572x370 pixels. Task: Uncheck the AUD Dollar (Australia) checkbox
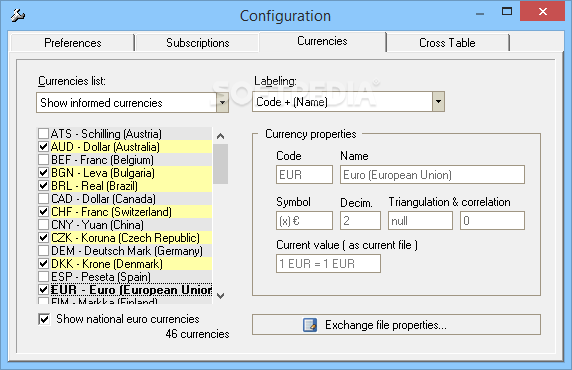coord(43,147)
